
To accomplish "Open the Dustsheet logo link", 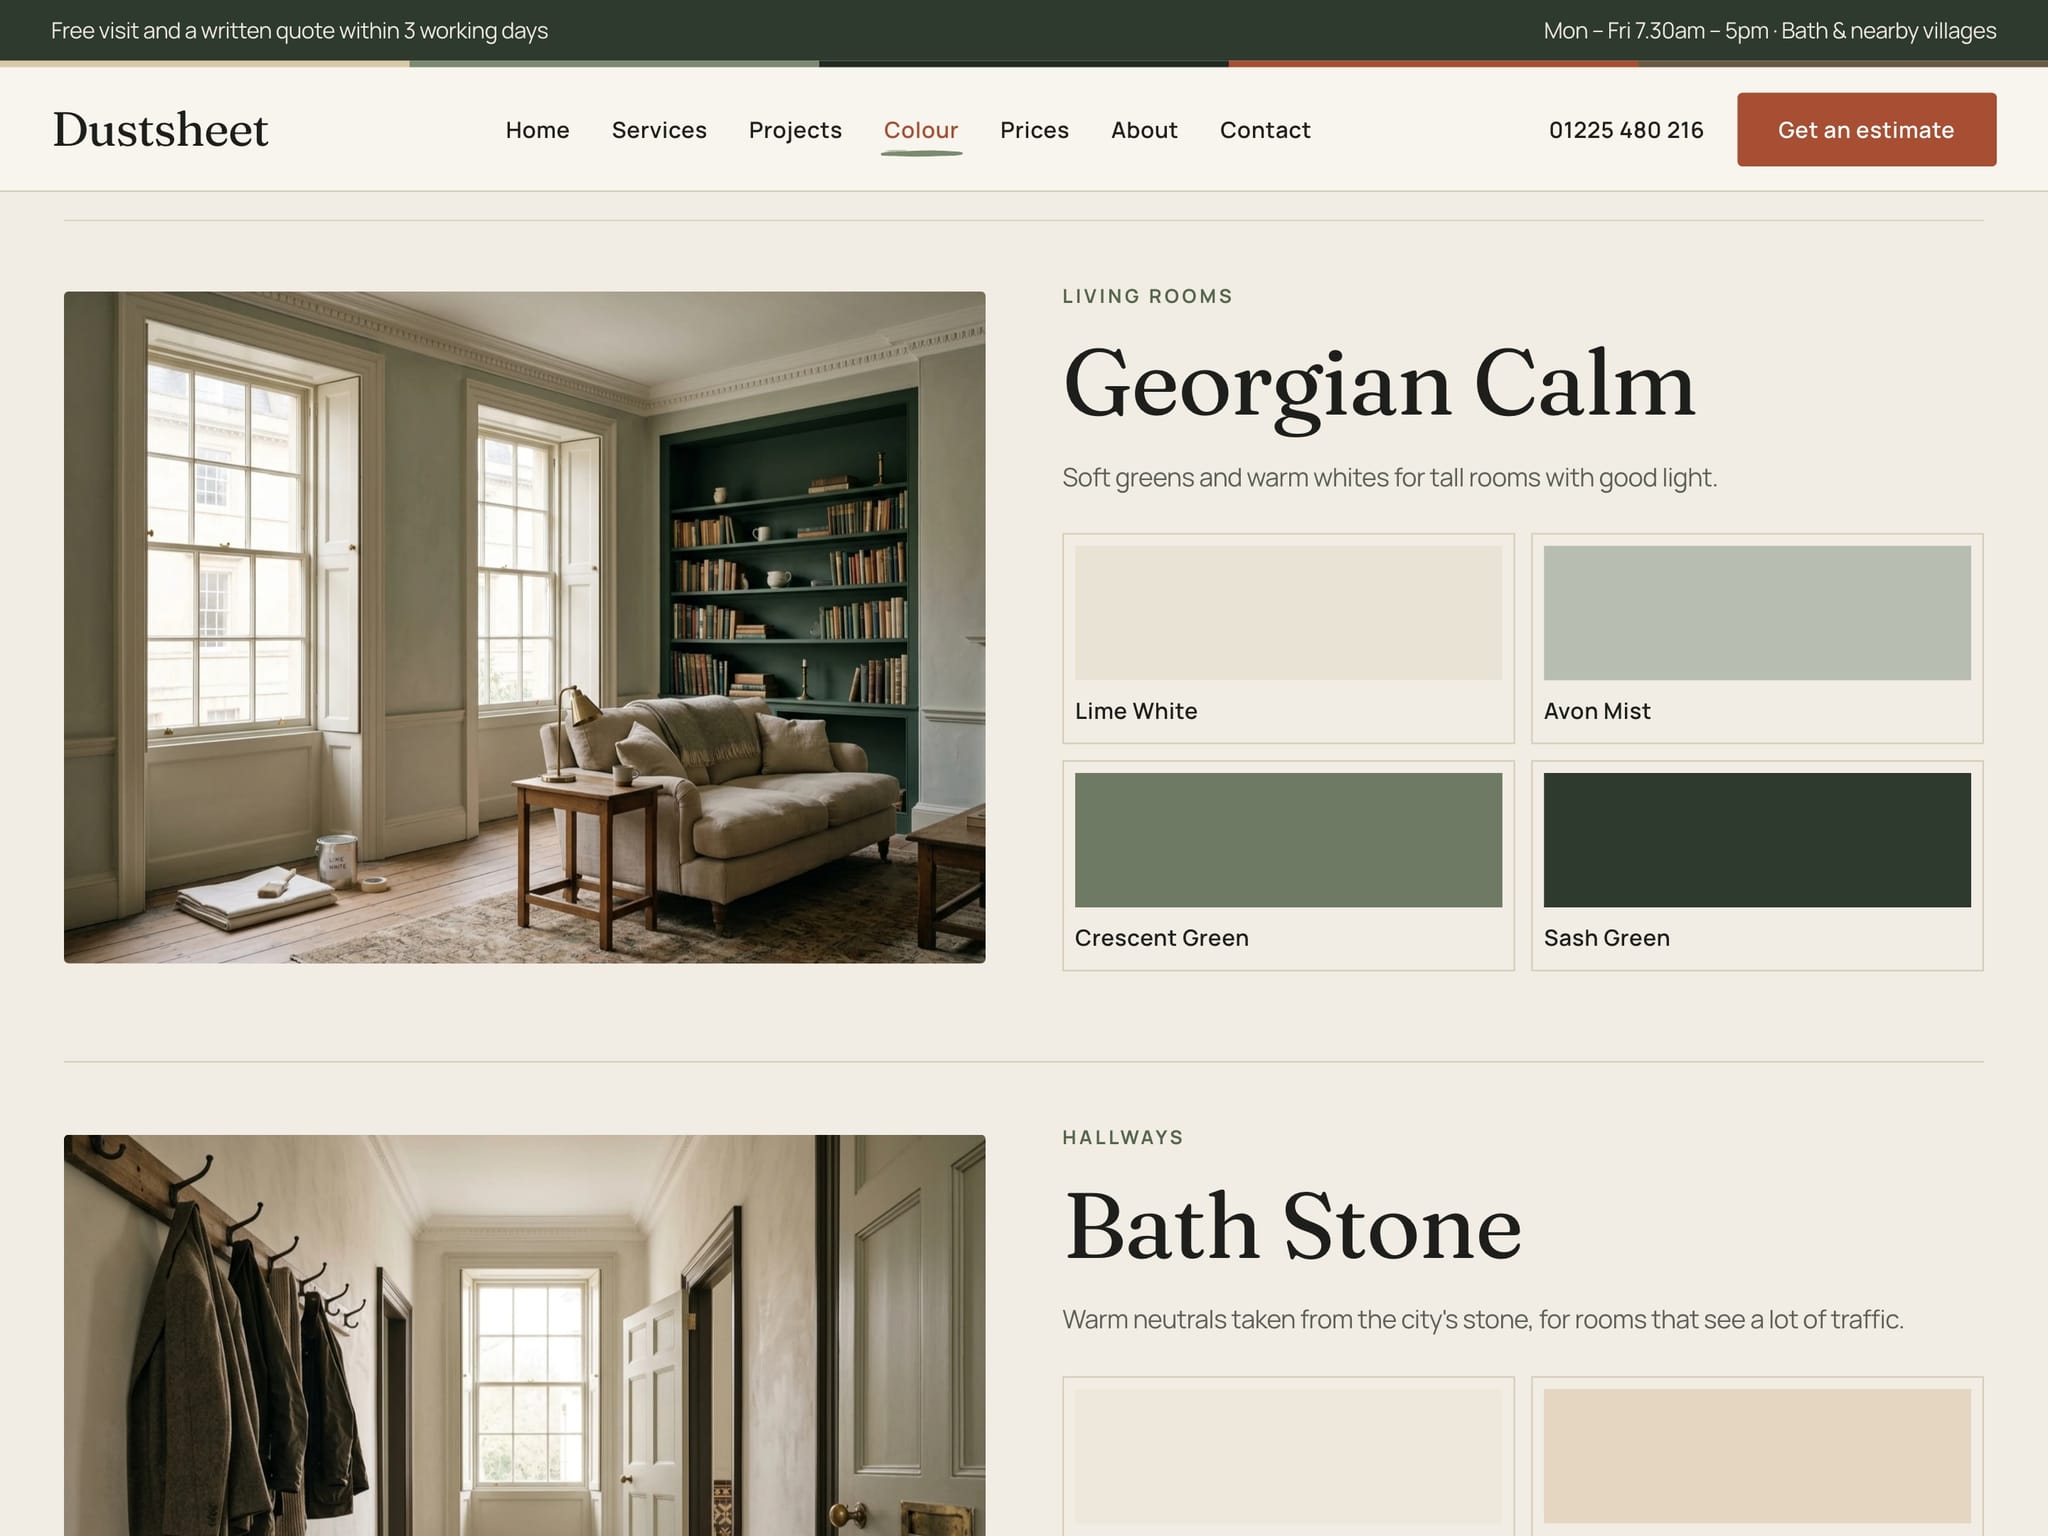I will pyautogui.click(x=160, y=130).
